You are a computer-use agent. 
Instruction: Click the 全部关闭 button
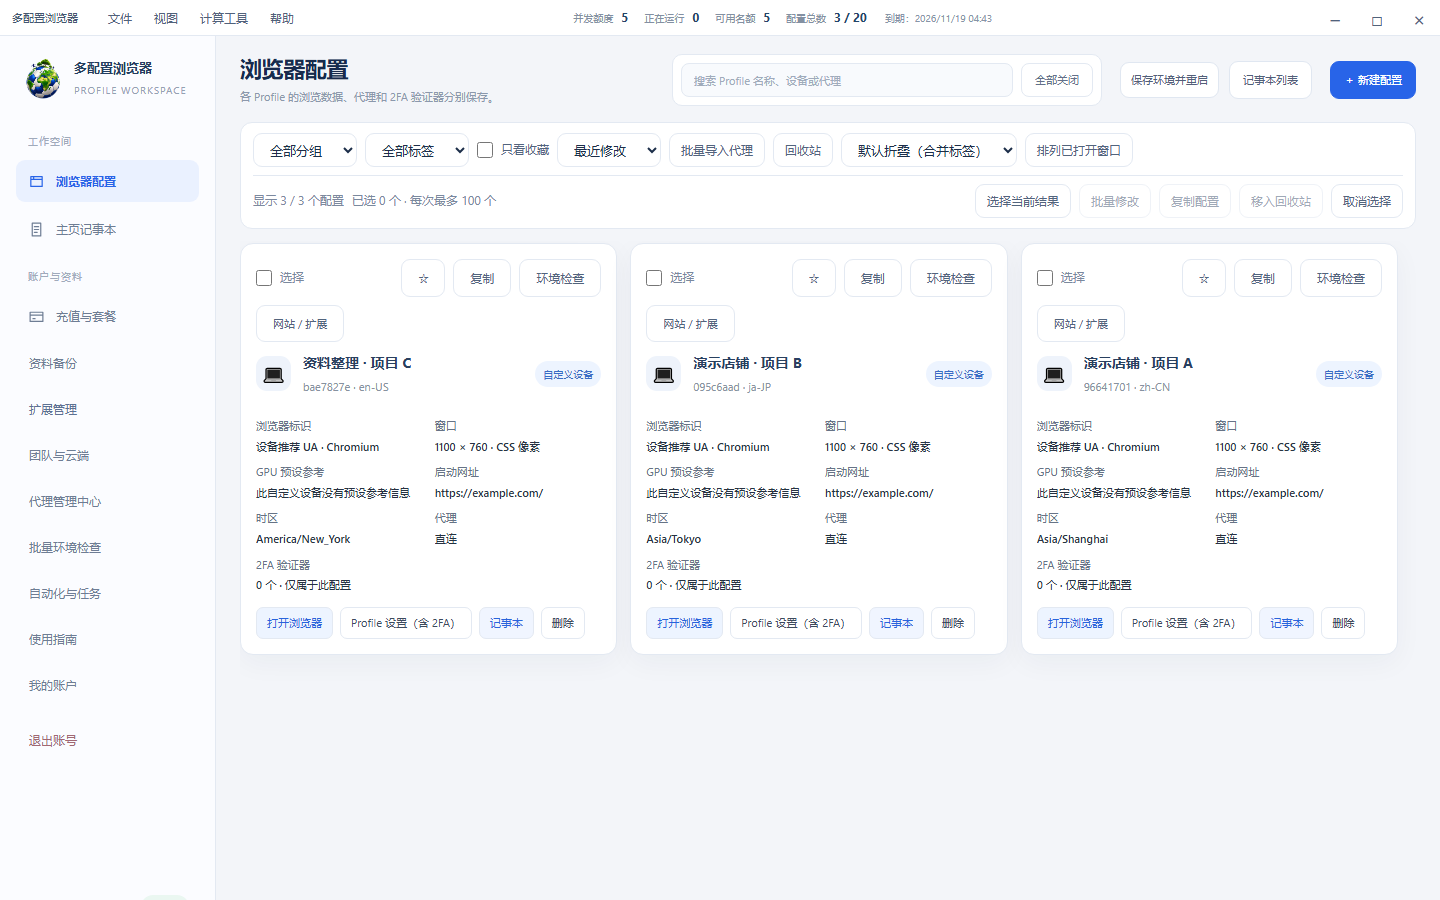pos(1057,80)
